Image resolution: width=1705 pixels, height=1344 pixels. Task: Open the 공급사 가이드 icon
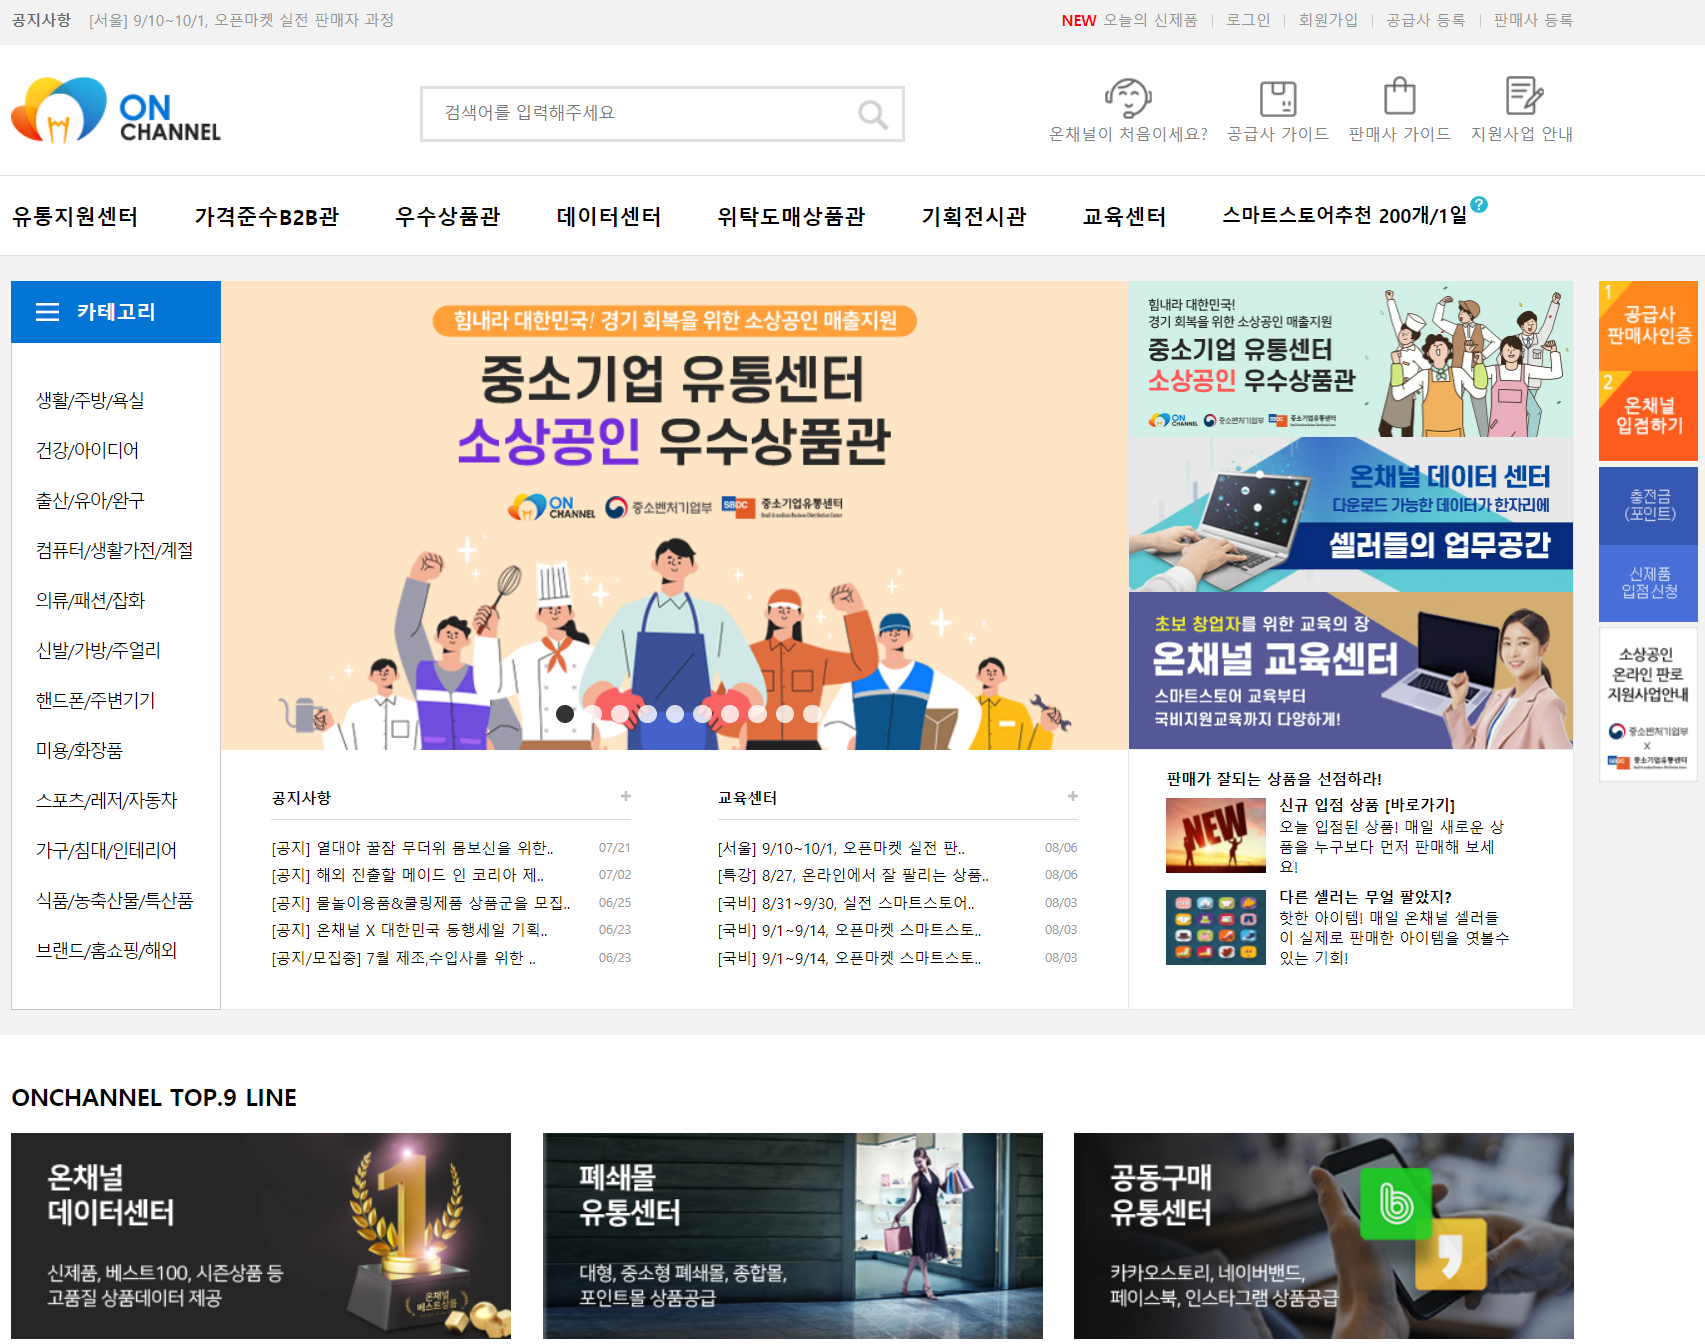coord(1278,98)
